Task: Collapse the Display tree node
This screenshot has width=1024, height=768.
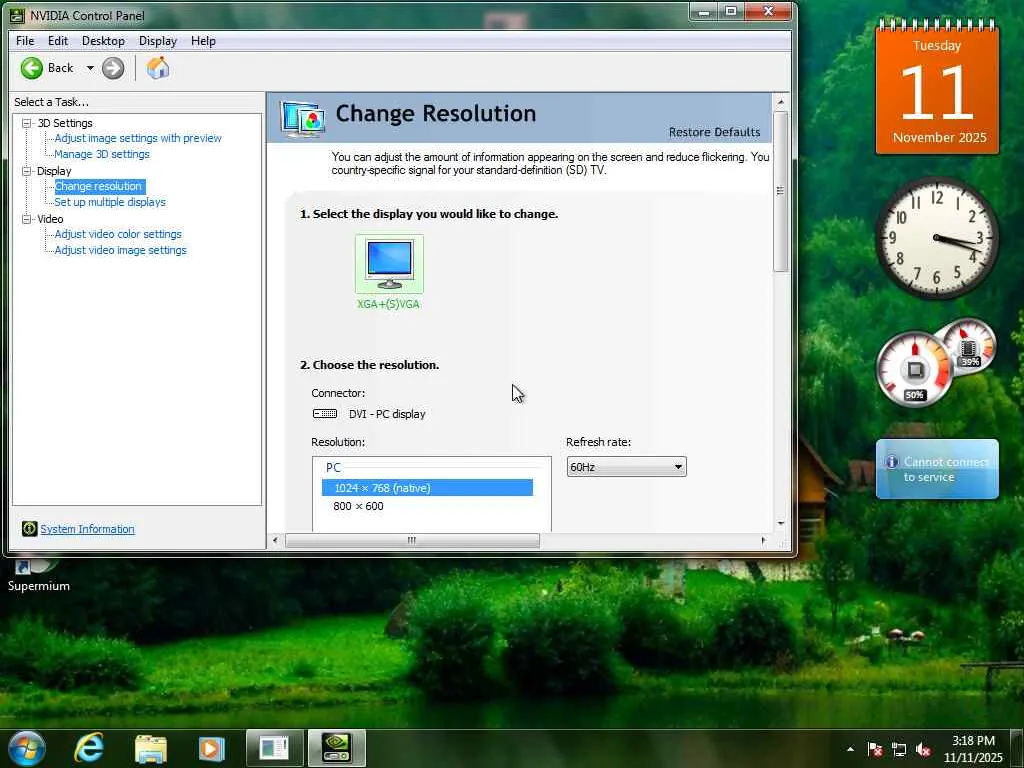Action: point(27,171)
